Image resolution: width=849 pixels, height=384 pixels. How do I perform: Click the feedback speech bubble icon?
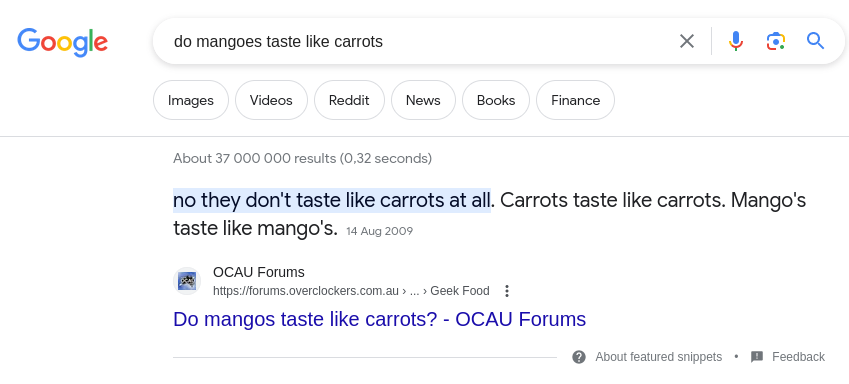click(x=757, y=357)
